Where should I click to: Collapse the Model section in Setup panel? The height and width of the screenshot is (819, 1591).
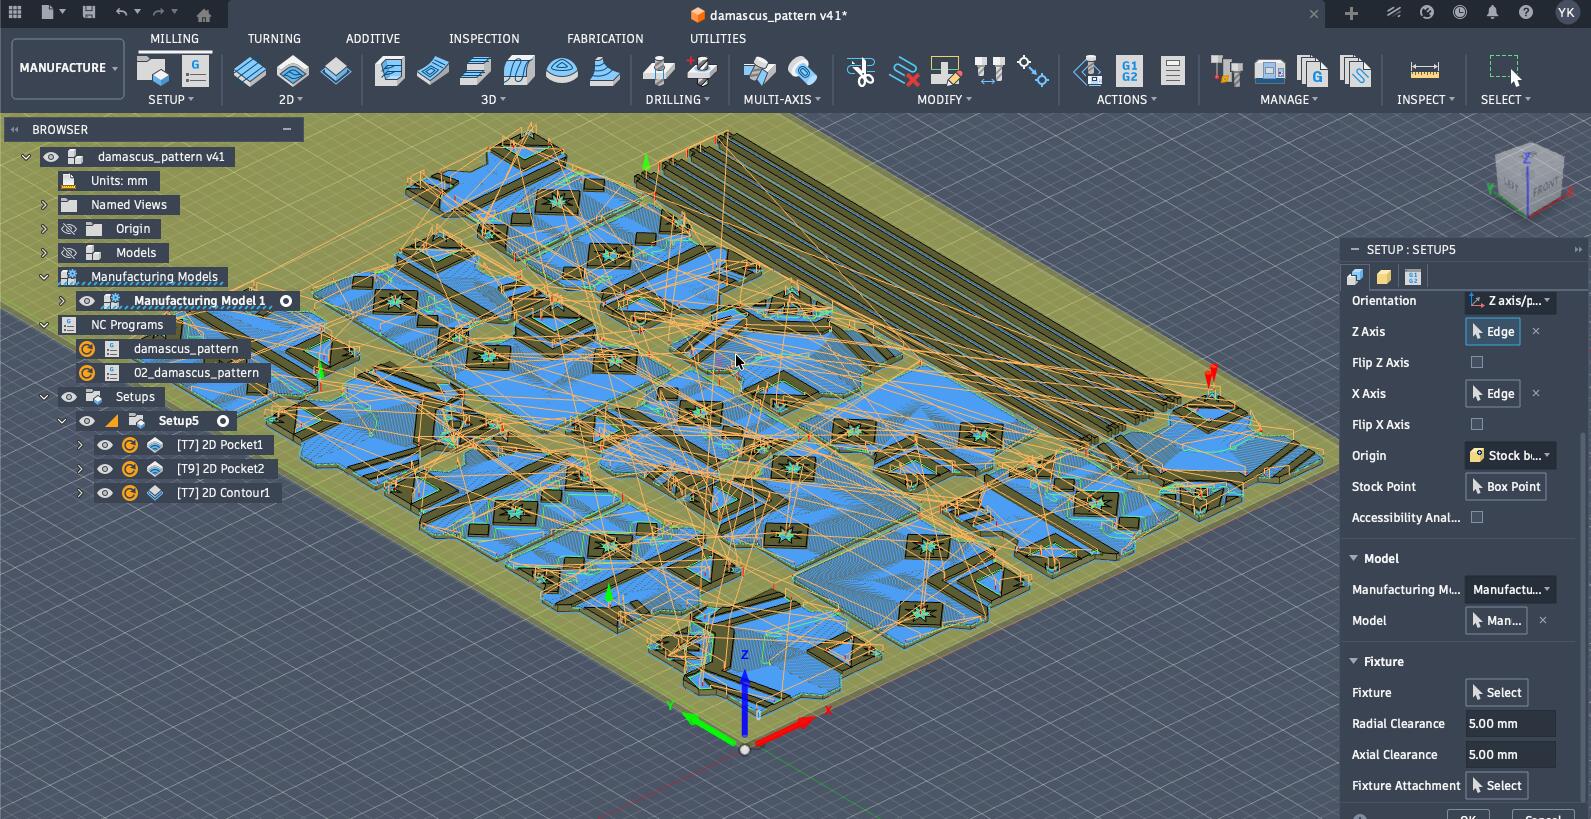(1353, 558)
